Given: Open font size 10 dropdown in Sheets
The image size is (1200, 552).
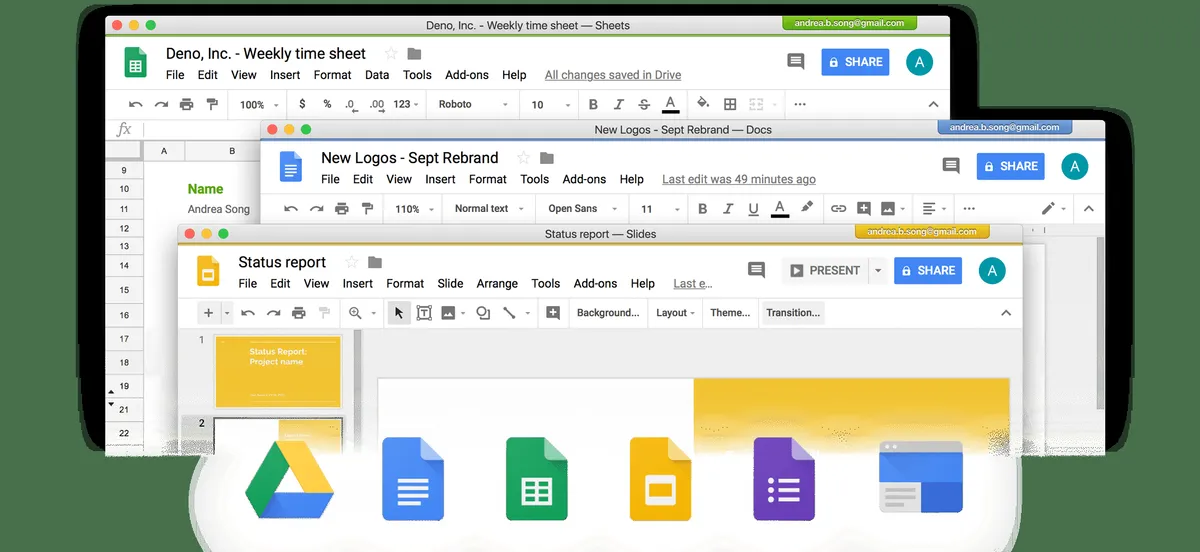Looking at the screenshot, I should tap(551, 104).
